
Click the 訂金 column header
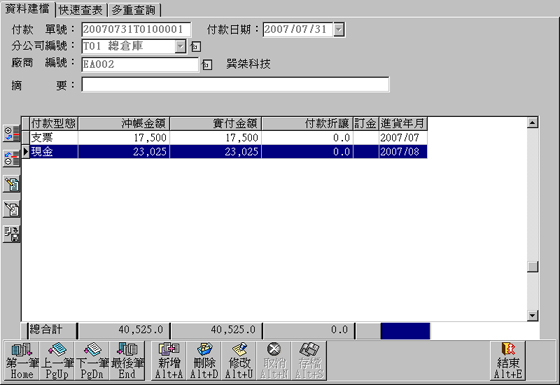pyautogui.click(x=366, y=124)
